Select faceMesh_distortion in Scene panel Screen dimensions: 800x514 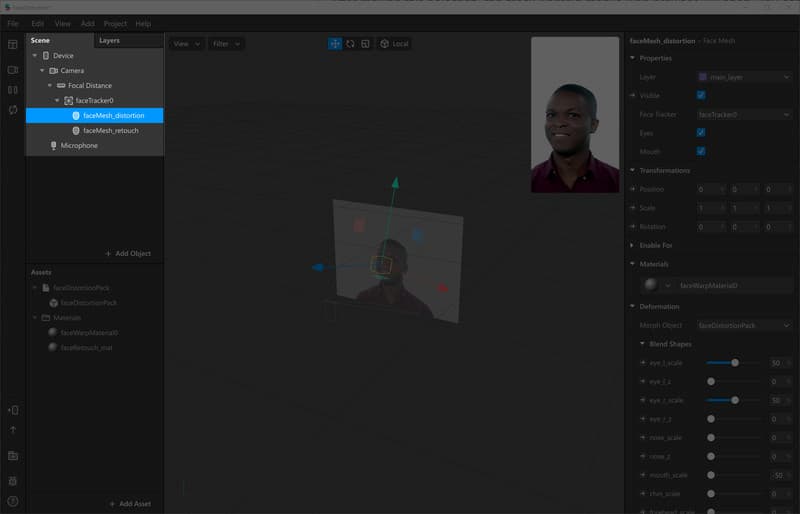(x=94, y=115)
